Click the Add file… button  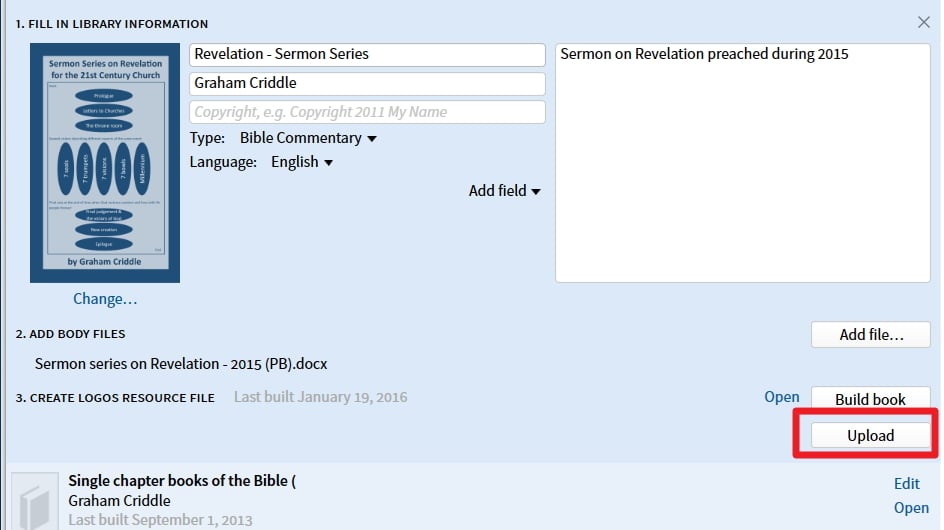coord(871,334)
